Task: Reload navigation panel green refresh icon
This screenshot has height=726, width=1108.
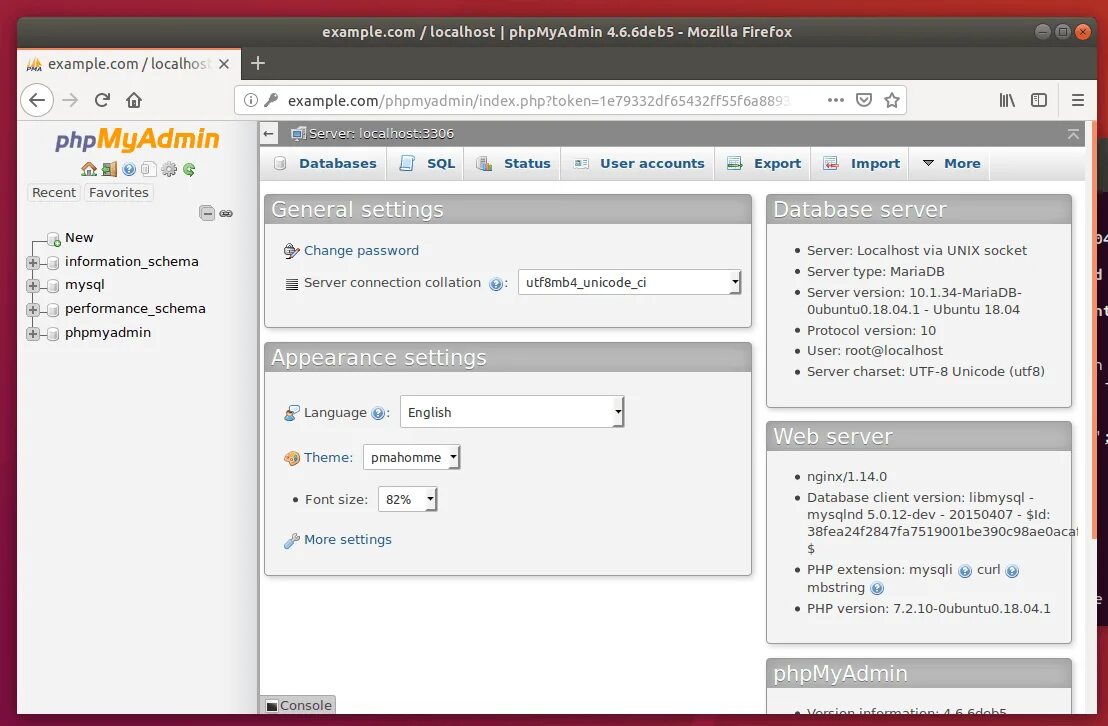Action: coord(189,169)
